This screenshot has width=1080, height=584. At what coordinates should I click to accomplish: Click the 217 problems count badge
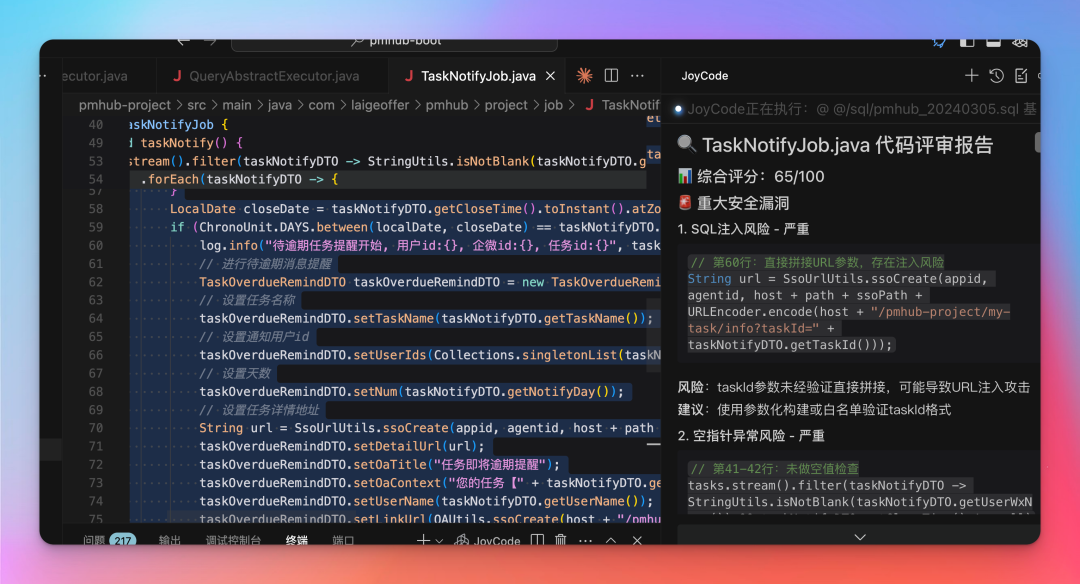click(123, 541)
